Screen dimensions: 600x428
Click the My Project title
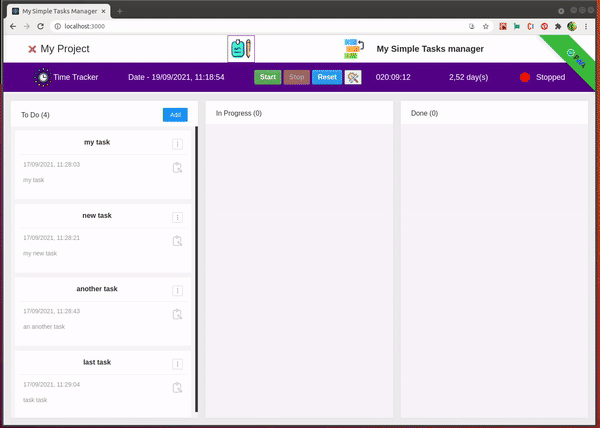[x=65, y=49]
